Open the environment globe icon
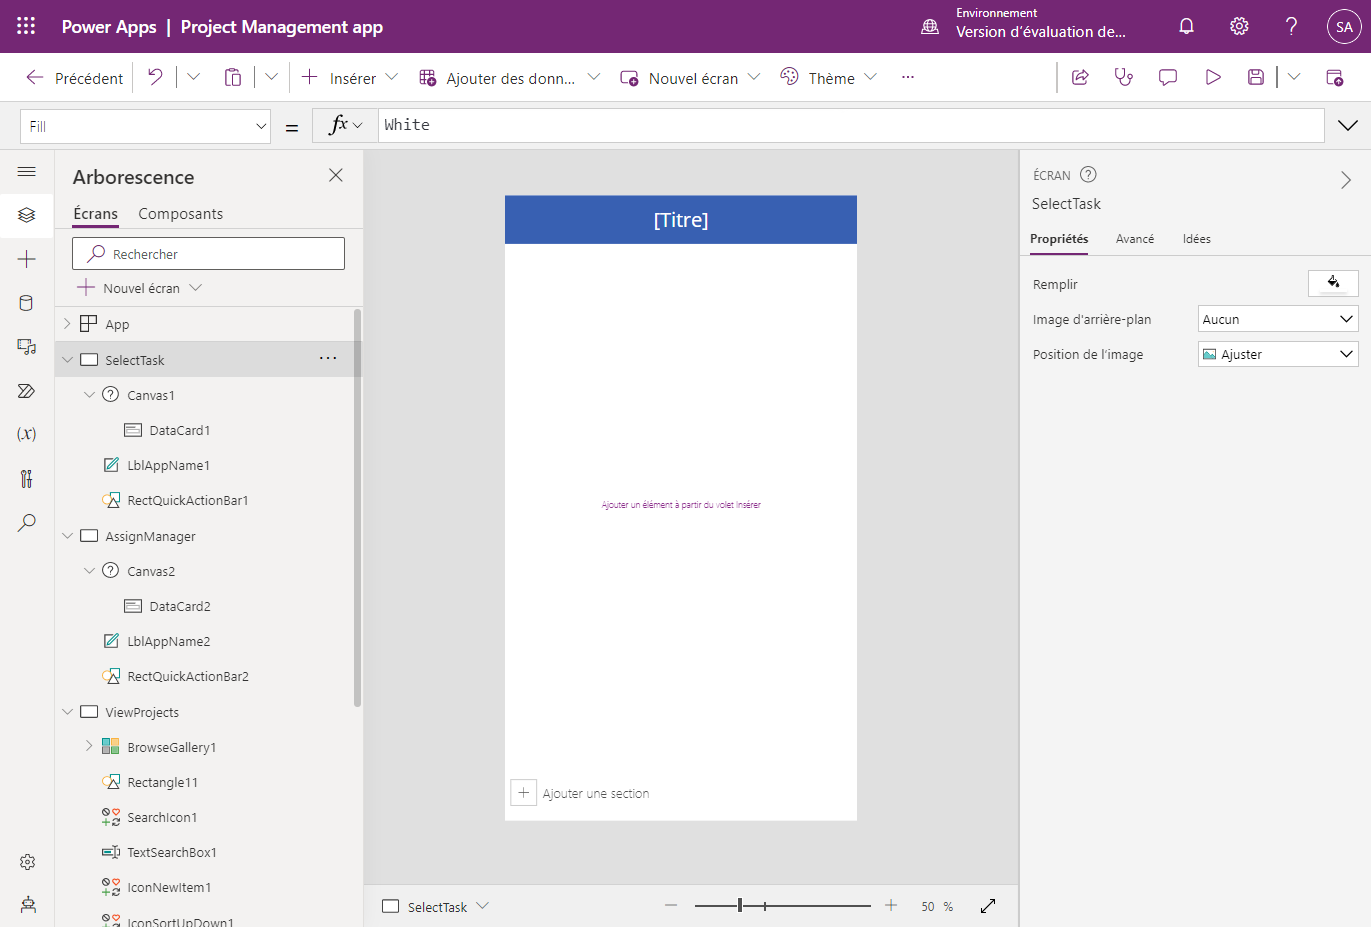The image size is (1371, 927). 930,27
